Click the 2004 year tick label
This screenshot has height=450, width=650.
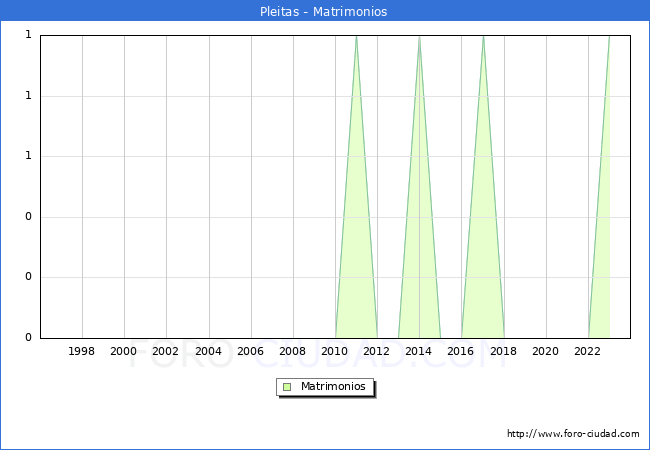point(208,351)
